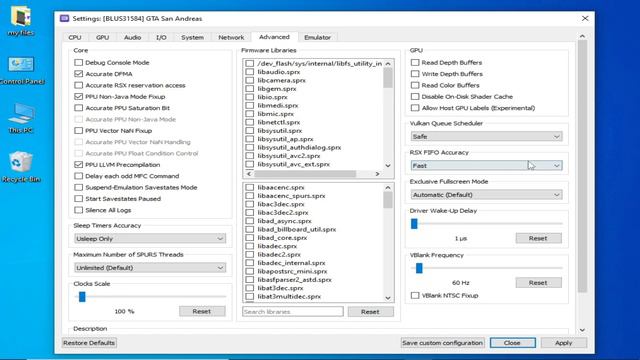Click the Search libraries field
The width and height of the screenshot is (640, 360).
point(293,311)
